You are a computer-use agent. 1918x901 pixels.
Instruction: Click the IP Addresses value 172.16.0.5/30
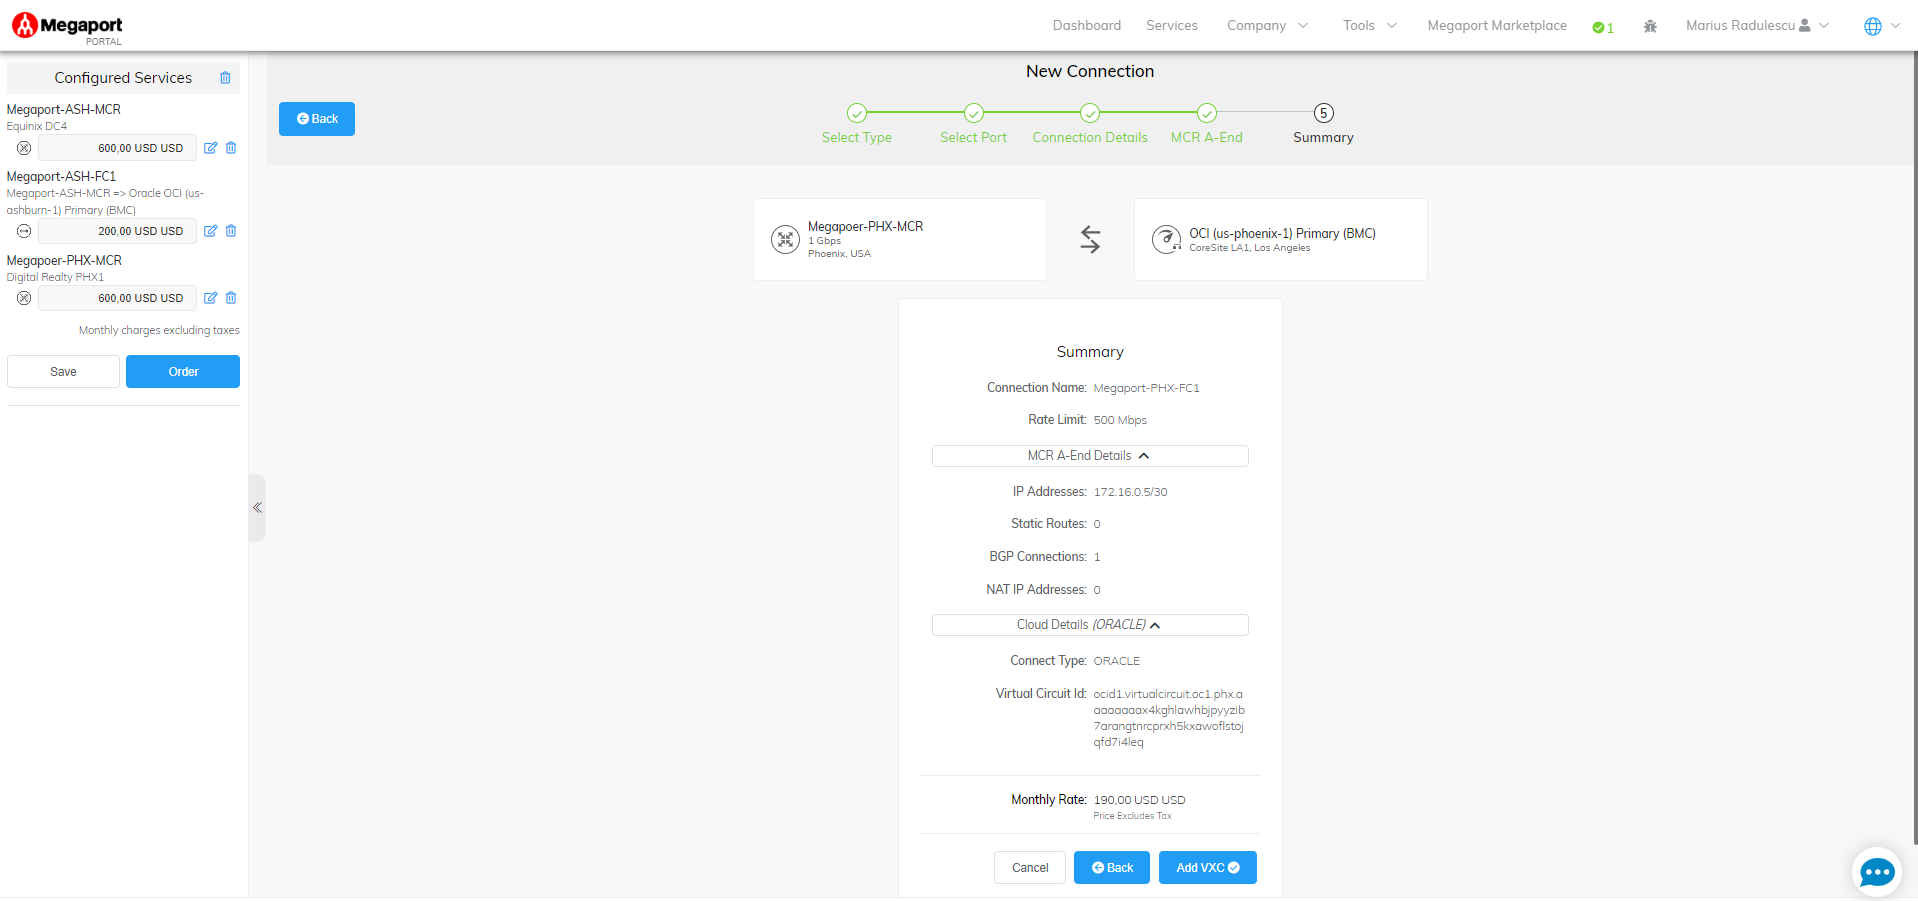(x=1130, y=492)
